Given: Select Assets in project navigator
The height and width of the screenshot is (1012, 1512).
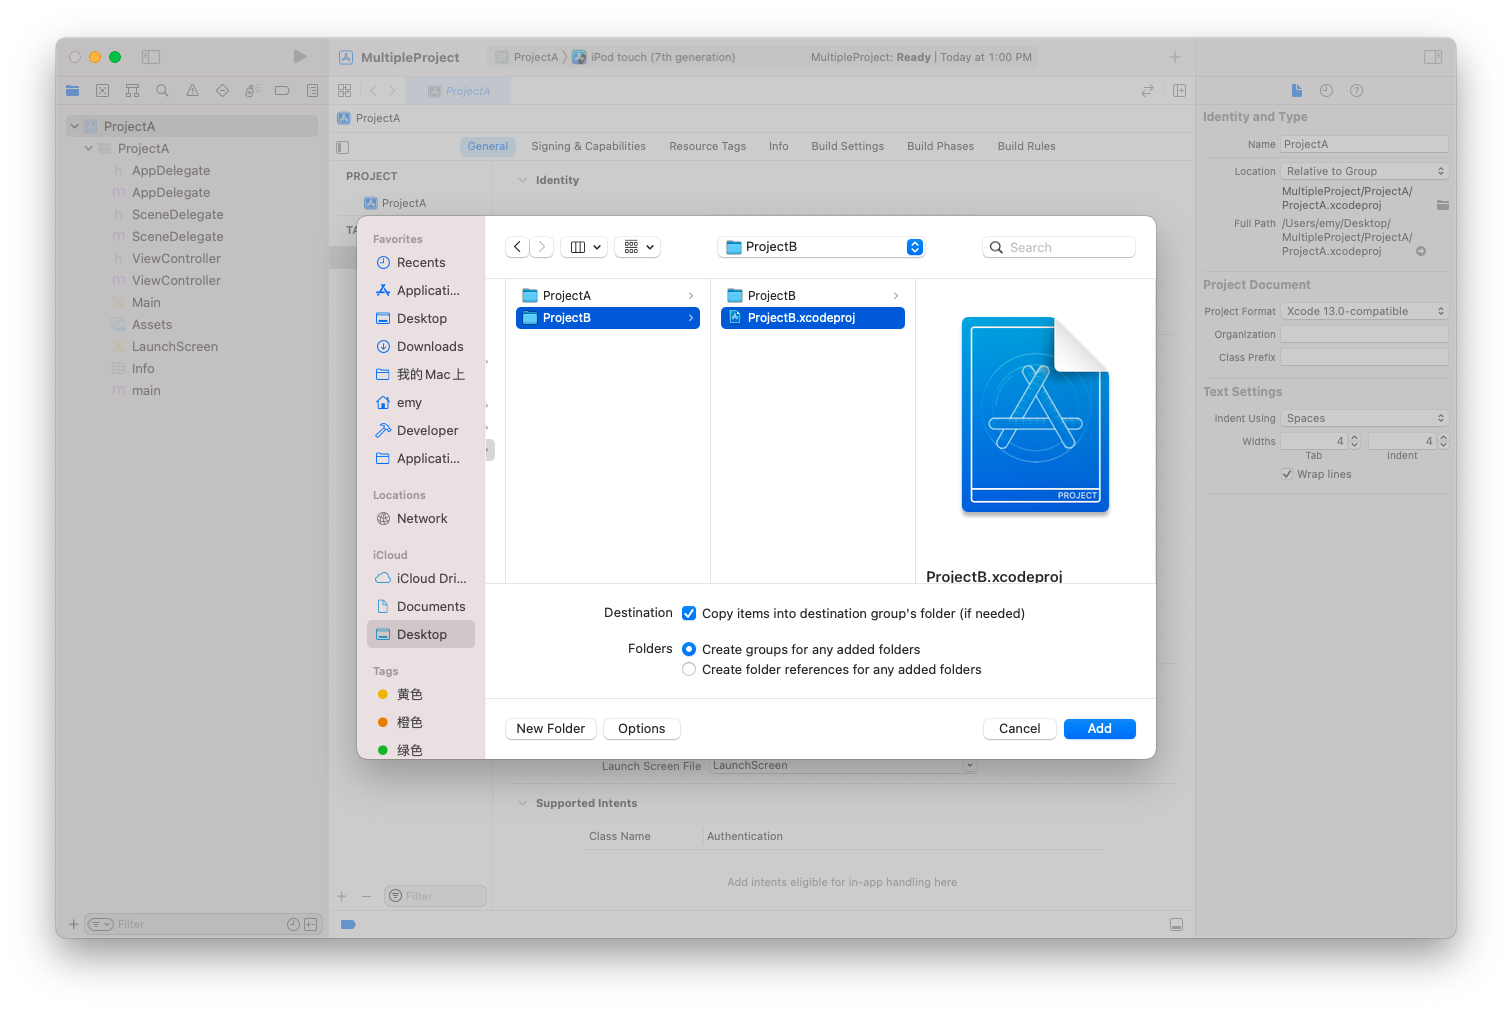Looking at the screenshot, I should pos(152,325).
